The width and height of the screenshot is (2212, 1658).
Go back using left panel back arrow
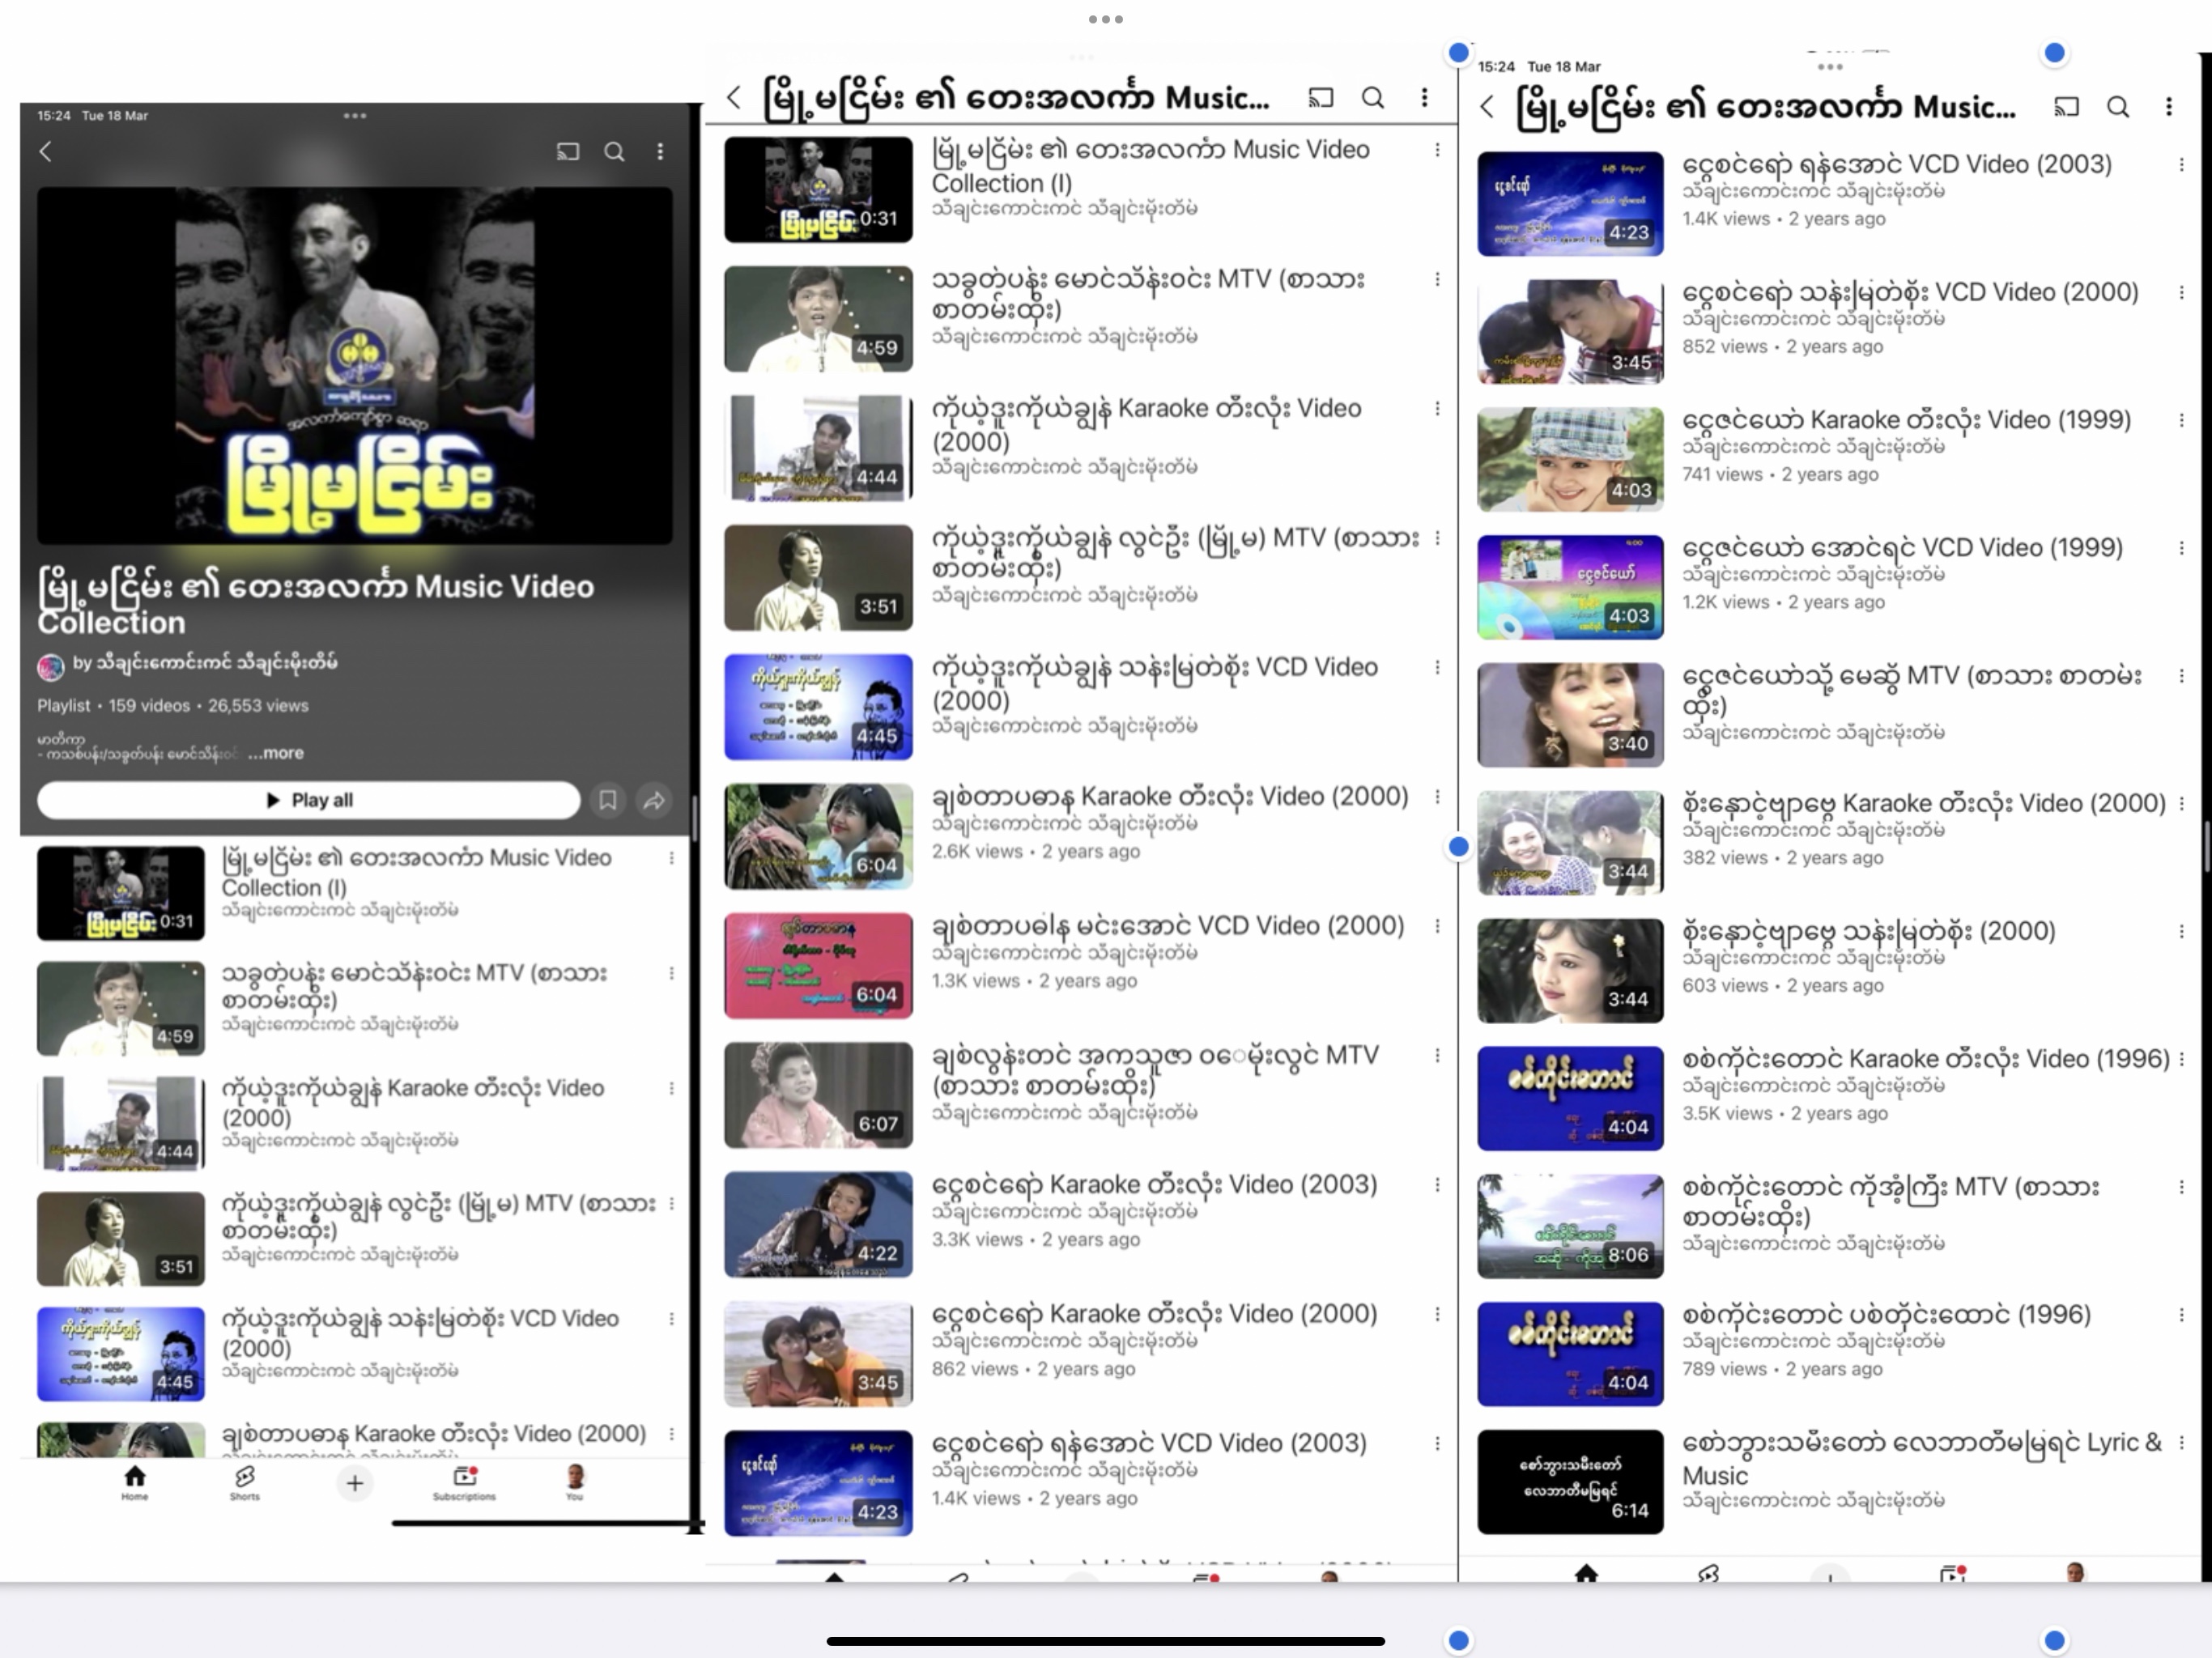tap(46, 152)
